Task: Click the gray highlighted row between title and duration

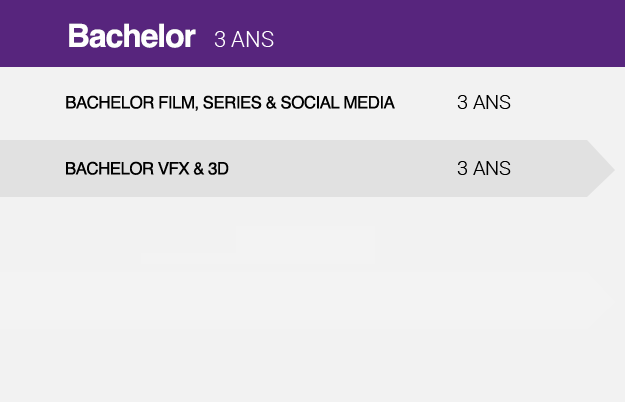Action: point(343,169)
